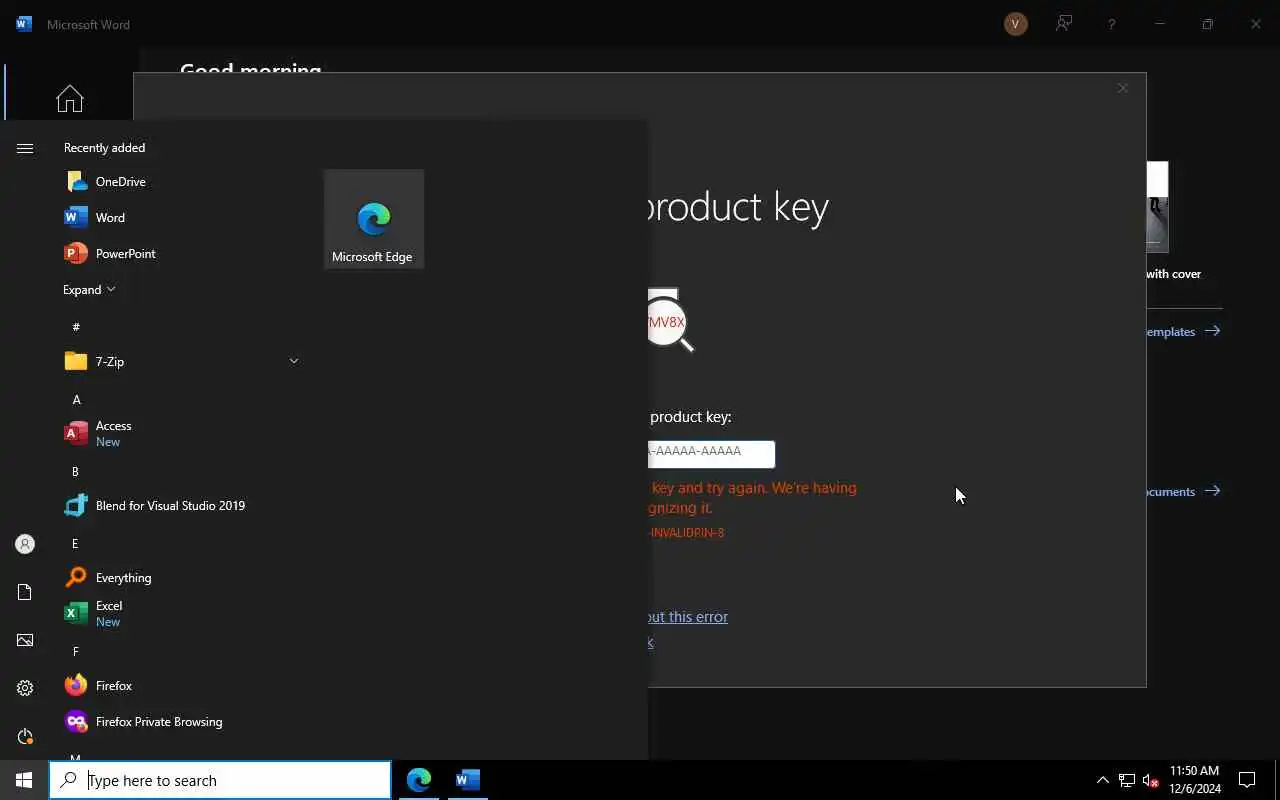
Task: Open Pictures from Start sidebar
Action: click(x=25, y=640)
